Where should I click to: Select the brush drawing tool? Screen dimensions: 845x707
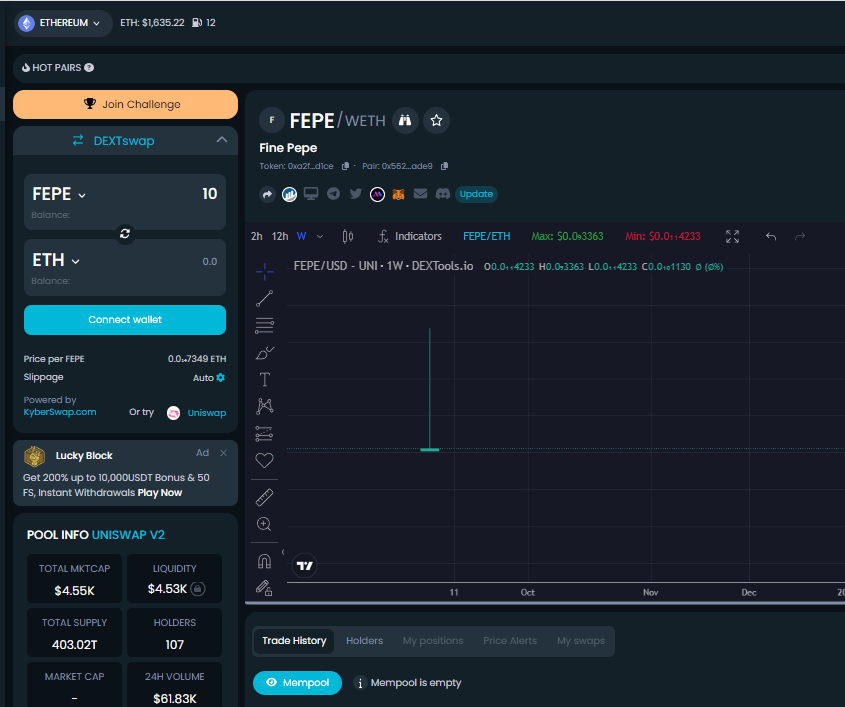(x=265, y=353)
